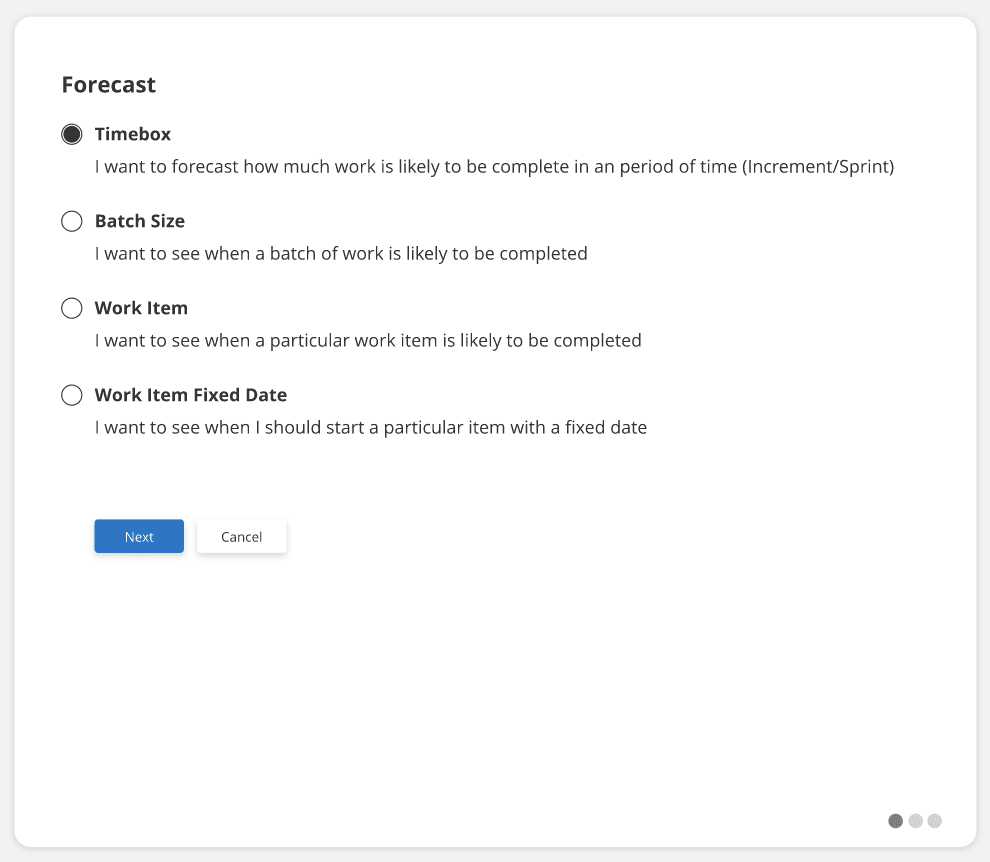The image size is (990, 862).
Task: Click the bold "Batch Size" label text
Action: 140,221
